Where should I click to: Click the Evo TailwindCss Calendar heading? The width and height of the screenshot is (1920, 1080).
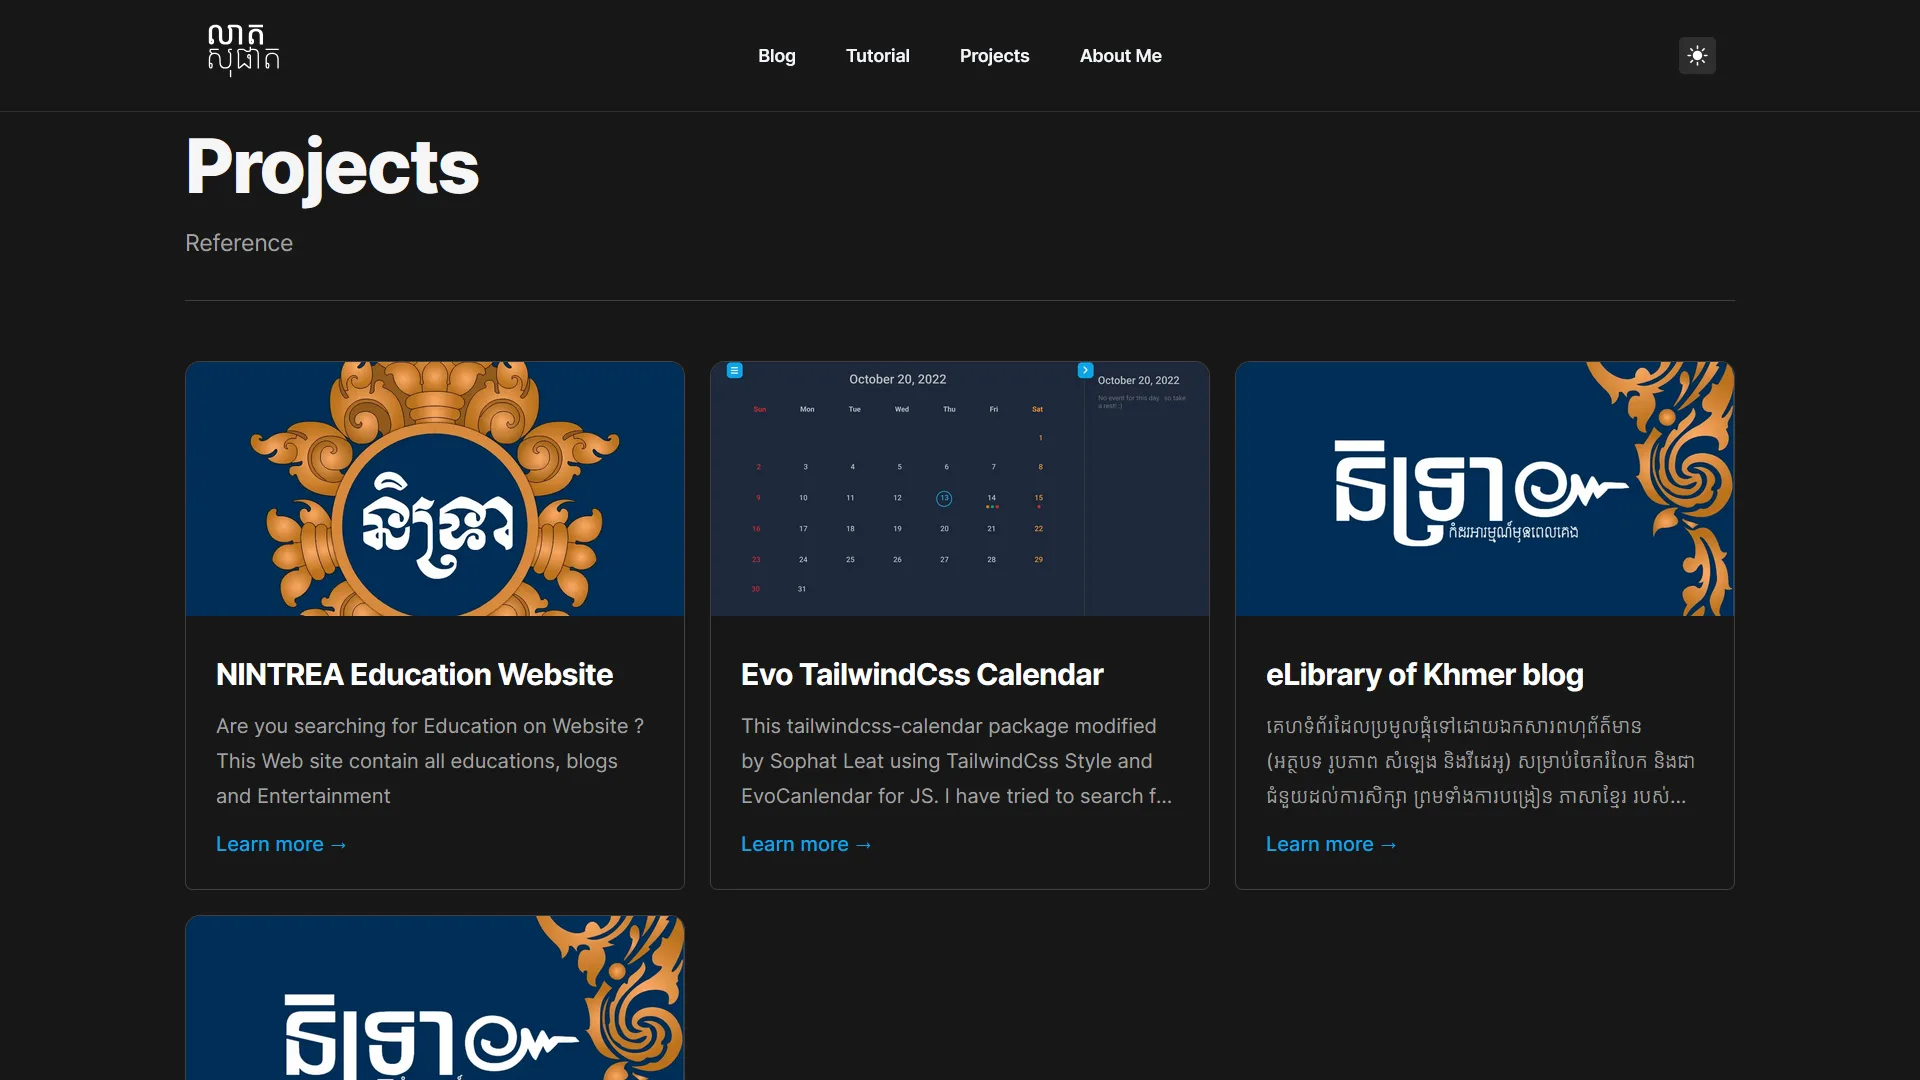point(921,674)
